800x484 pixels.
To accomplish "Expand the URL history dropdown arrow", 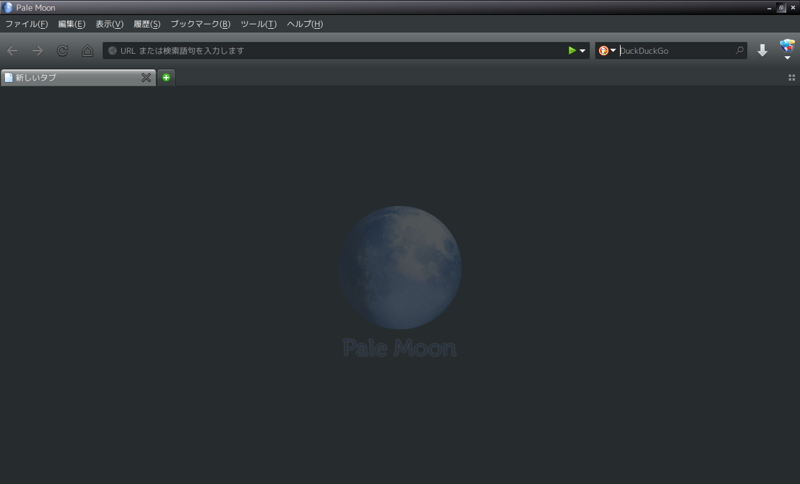I will tap(582, 50).
